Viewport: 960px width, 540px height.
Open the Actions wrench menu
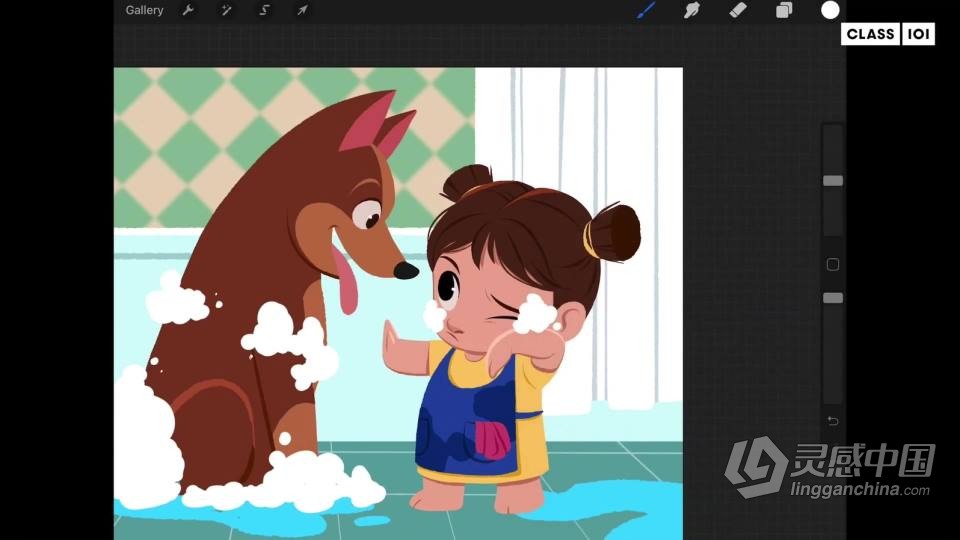click(188, 10)
